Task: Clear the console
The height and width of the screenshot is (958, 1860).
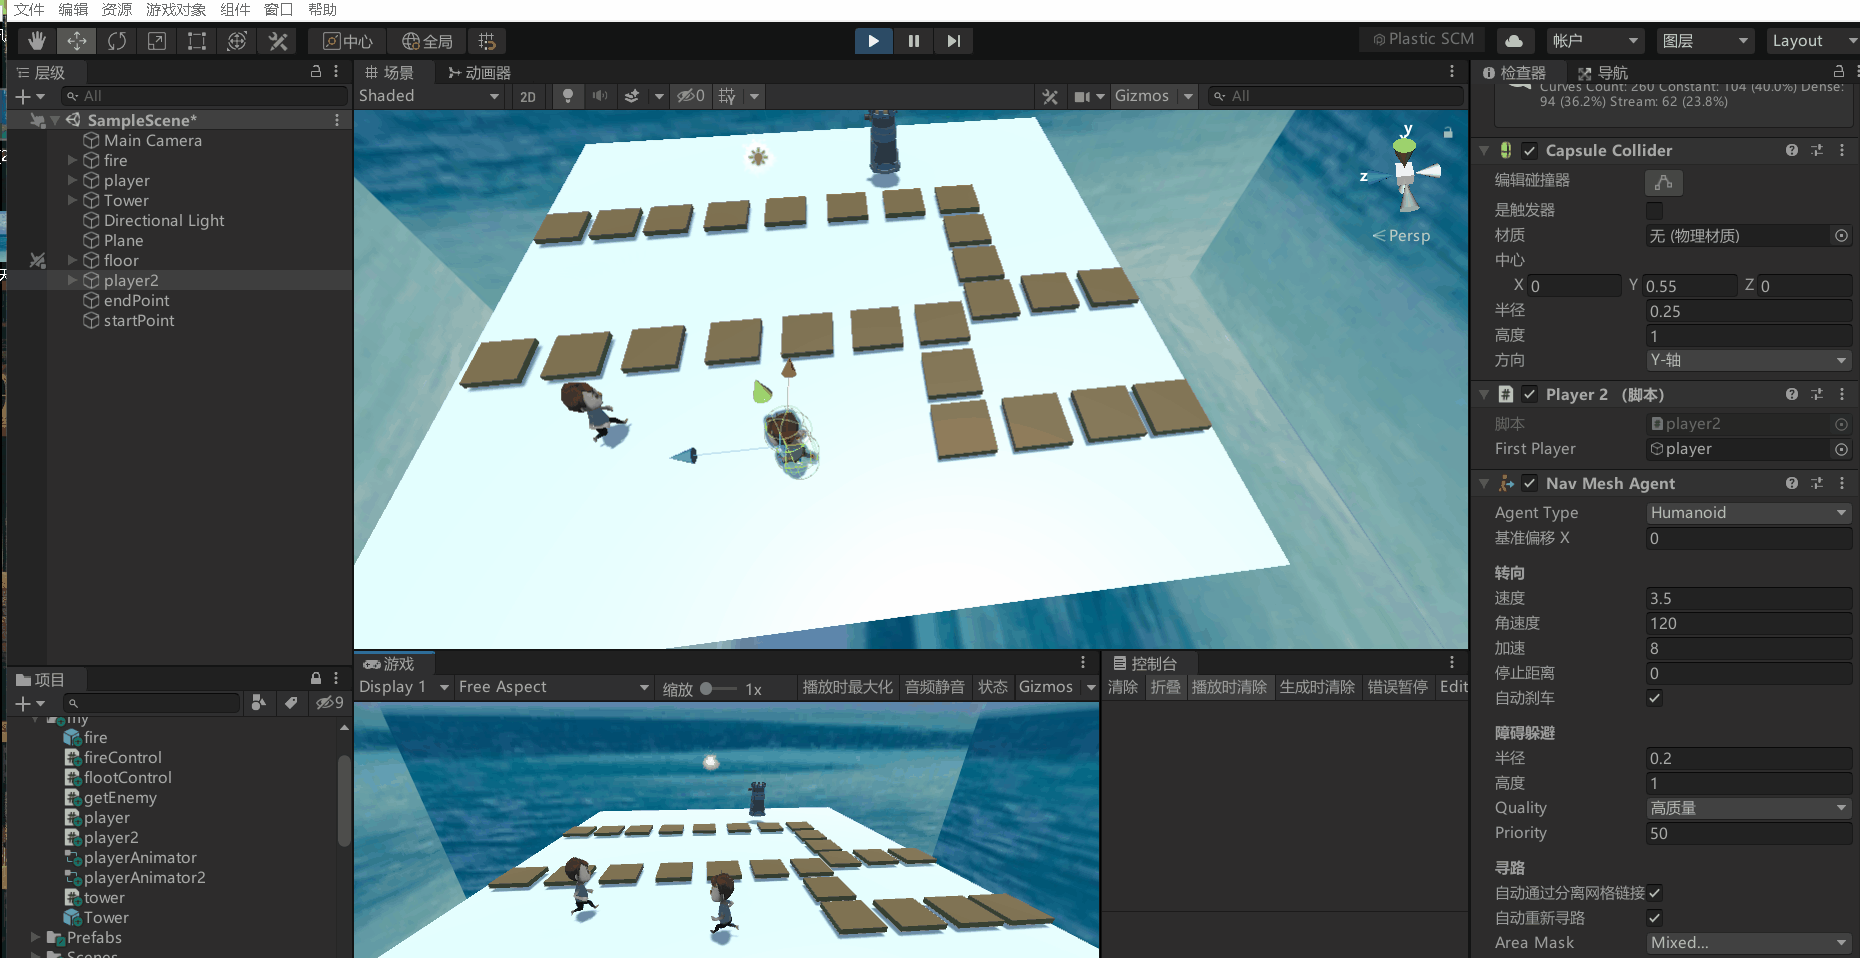Action: (x=1123, y=687)
